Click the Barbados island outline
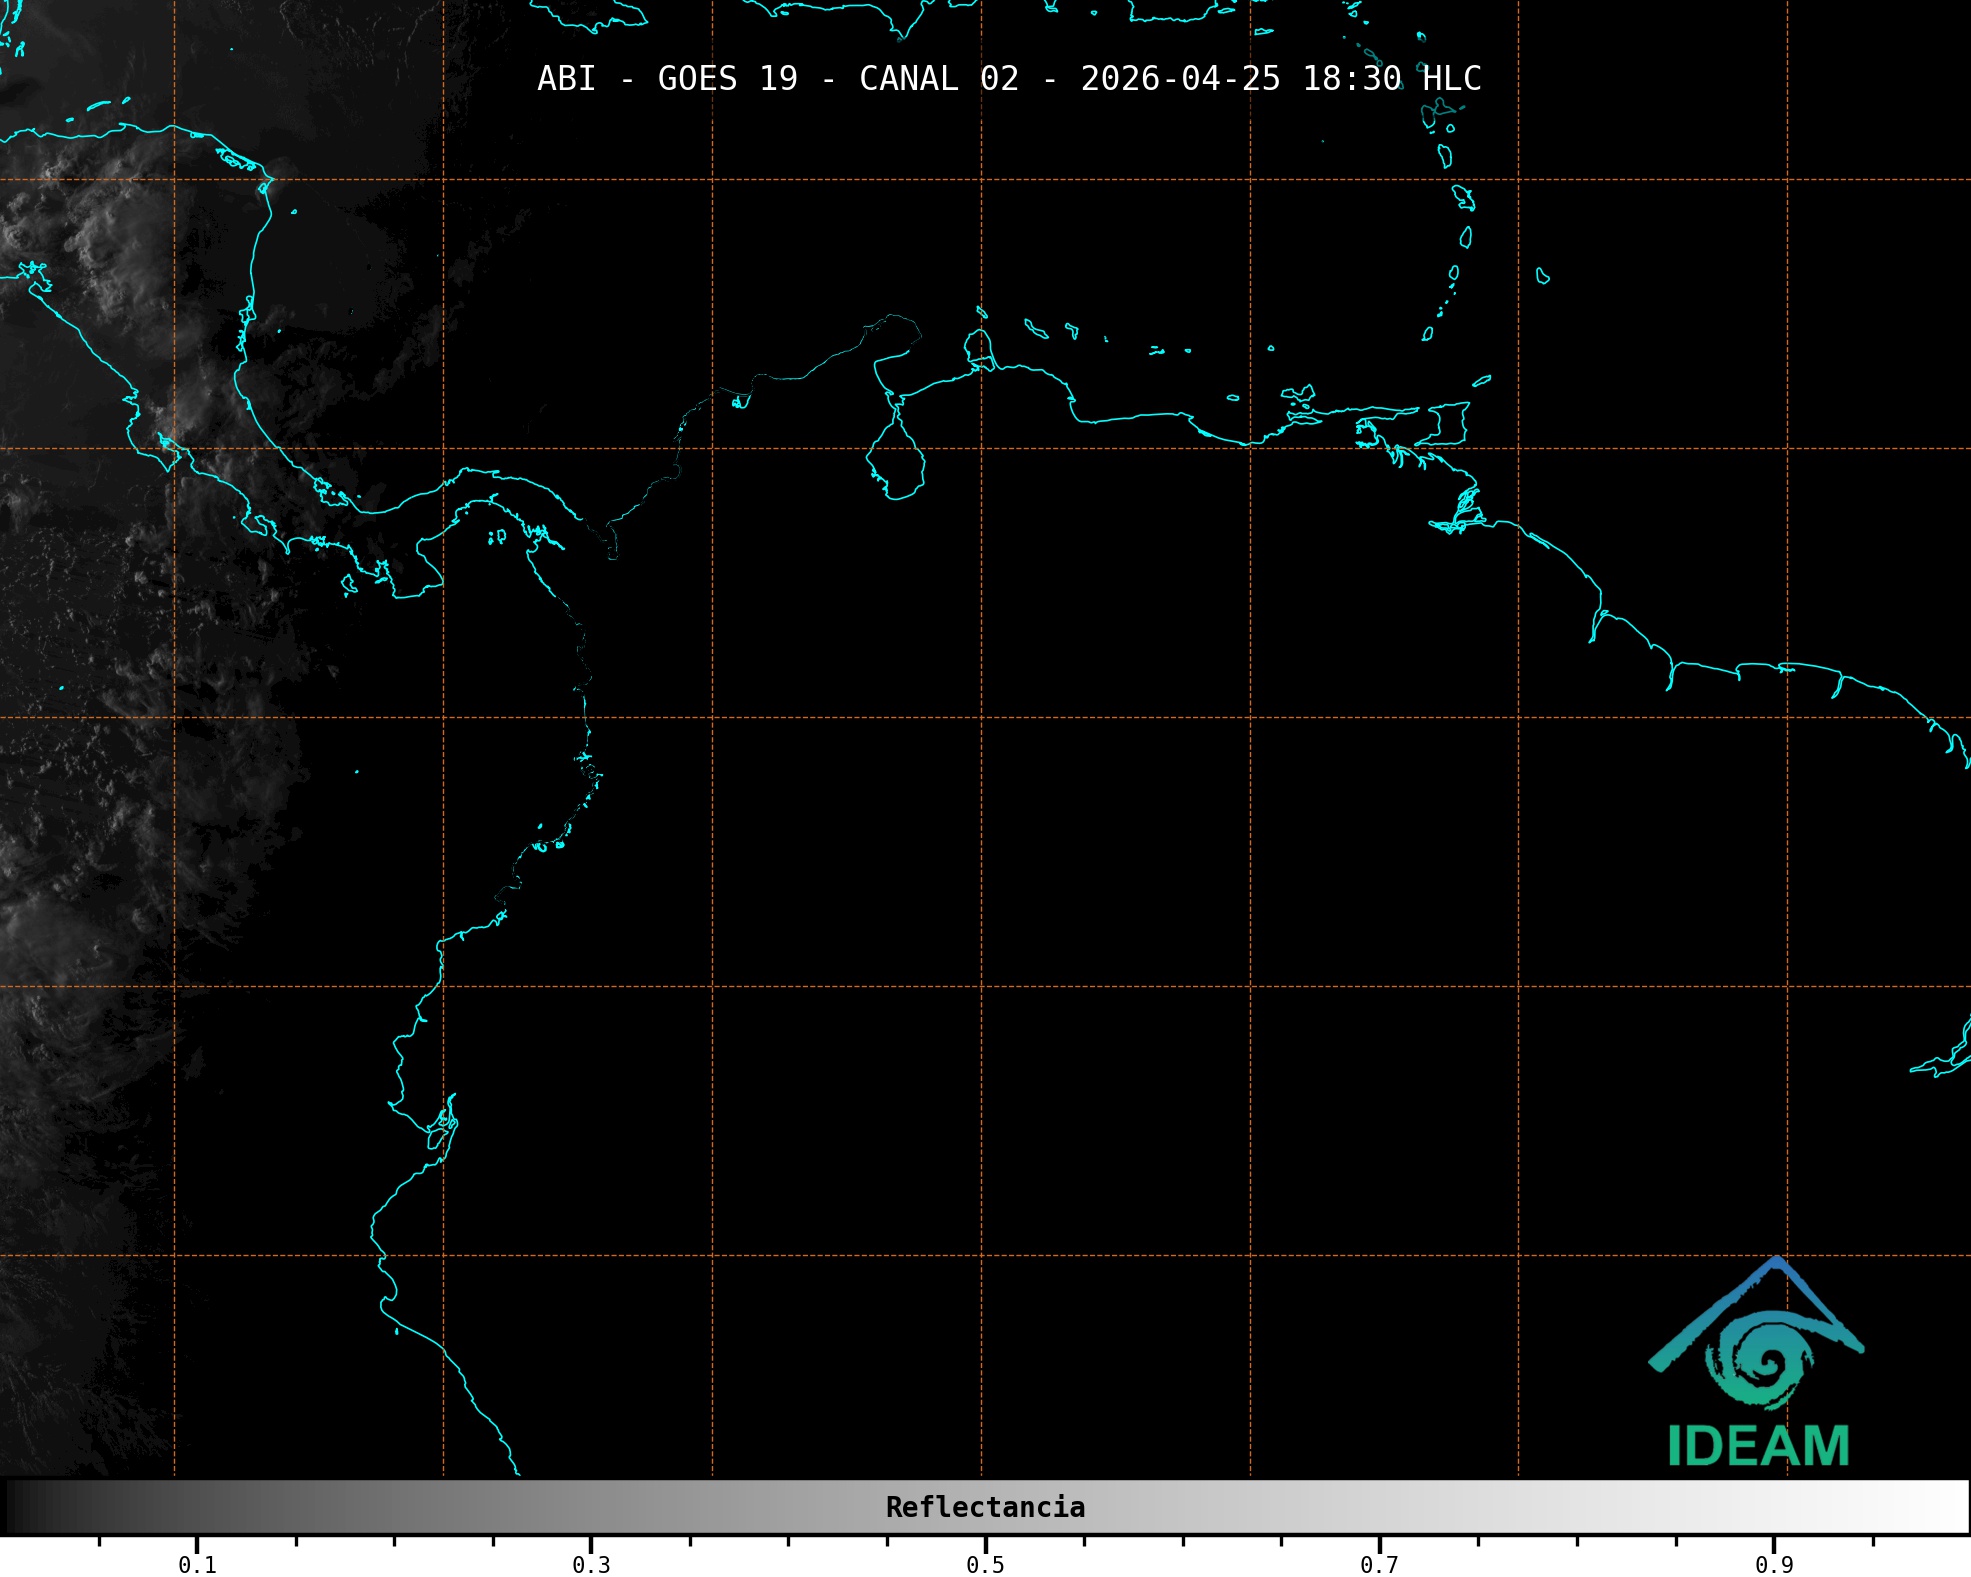 click(1543, 276)
